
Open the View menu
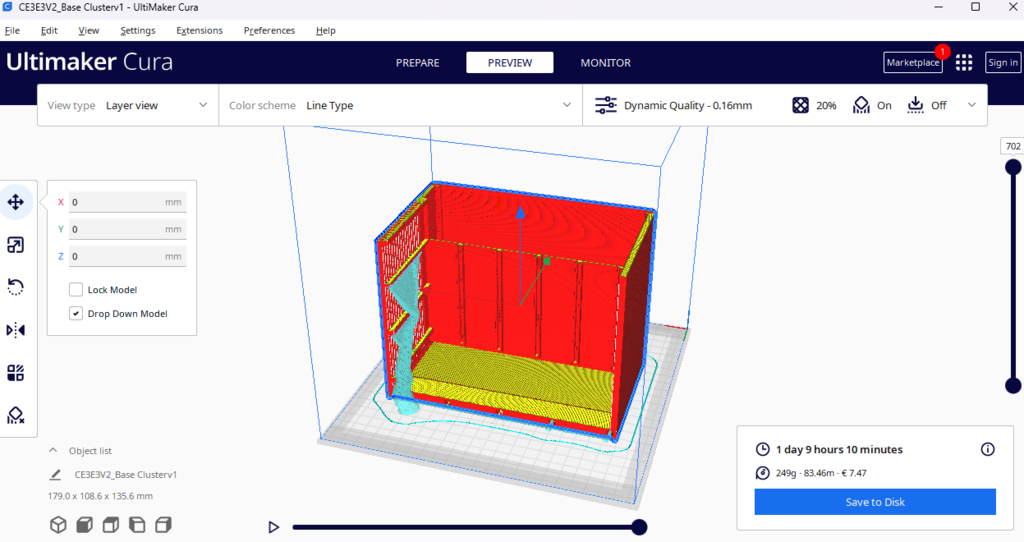click(89, 31)
